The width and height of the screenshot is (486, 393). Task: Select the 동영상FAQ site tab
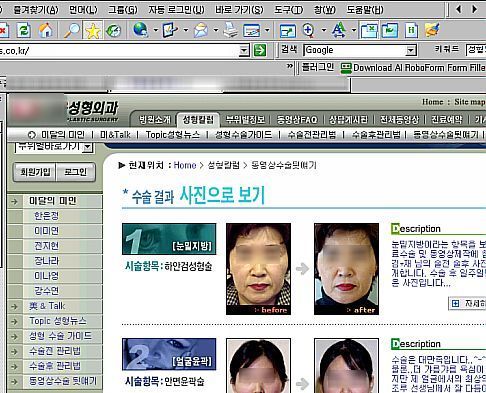click(x=297, y=119)
